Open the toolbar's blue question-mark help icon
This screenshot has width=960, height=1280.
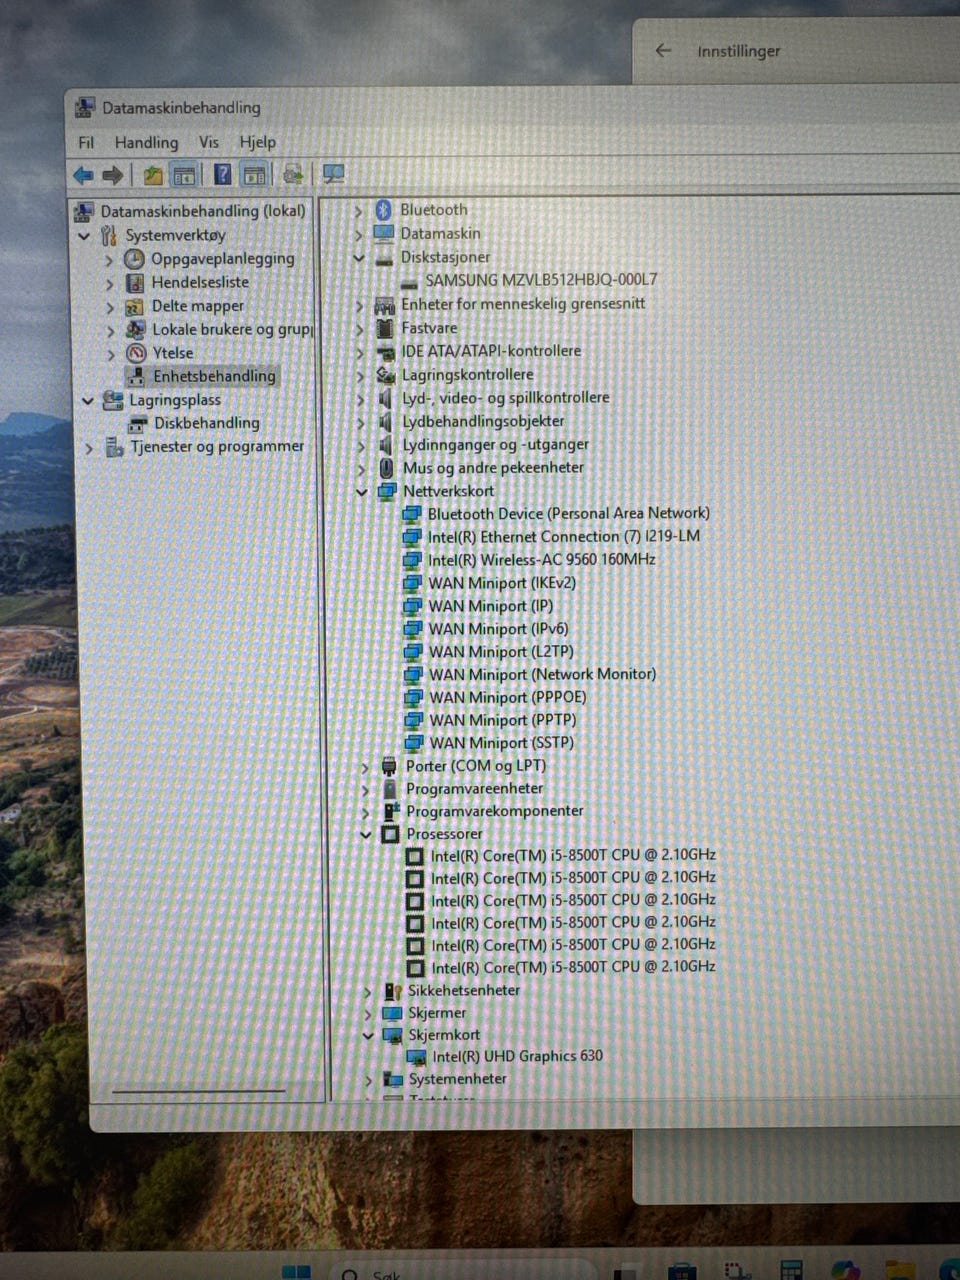tap(223, 175)
